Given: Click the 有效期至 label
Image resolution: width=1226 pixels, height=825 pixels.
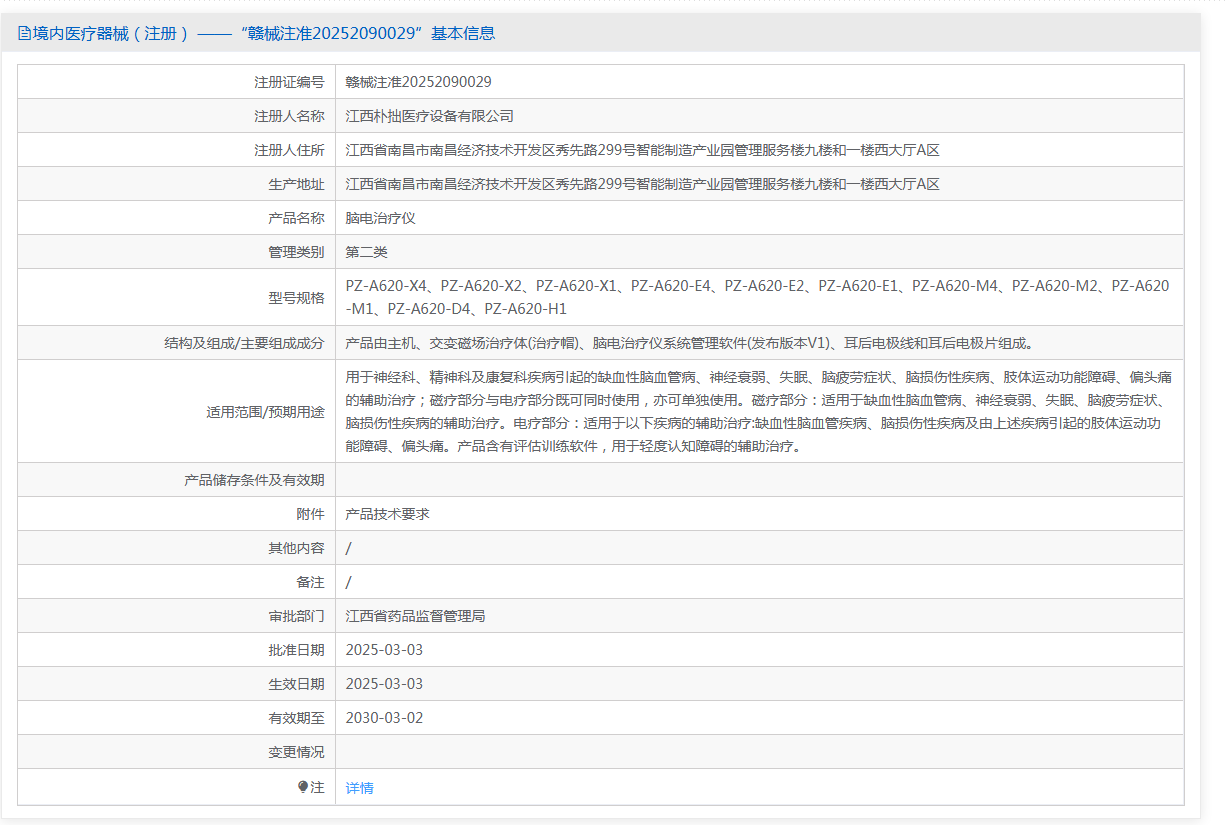Looking at the screenshot, I should 296,718.
